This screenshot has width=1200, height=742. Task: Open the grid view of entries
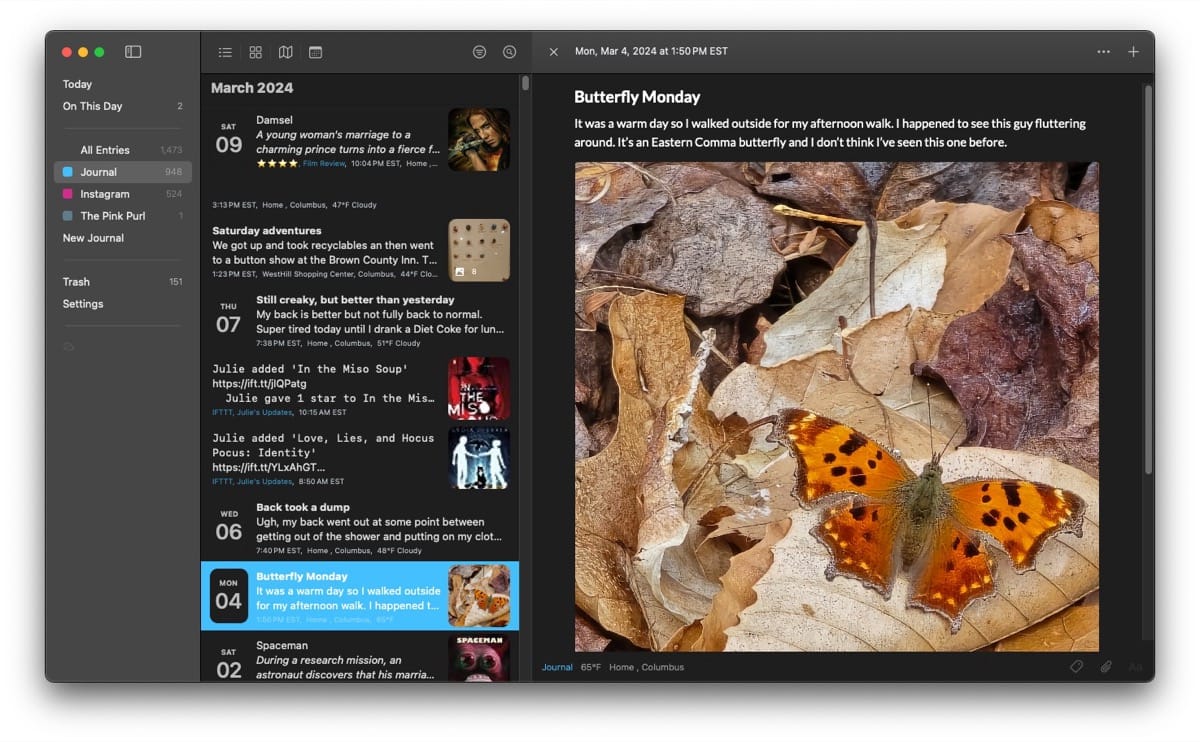pos(255,51)
